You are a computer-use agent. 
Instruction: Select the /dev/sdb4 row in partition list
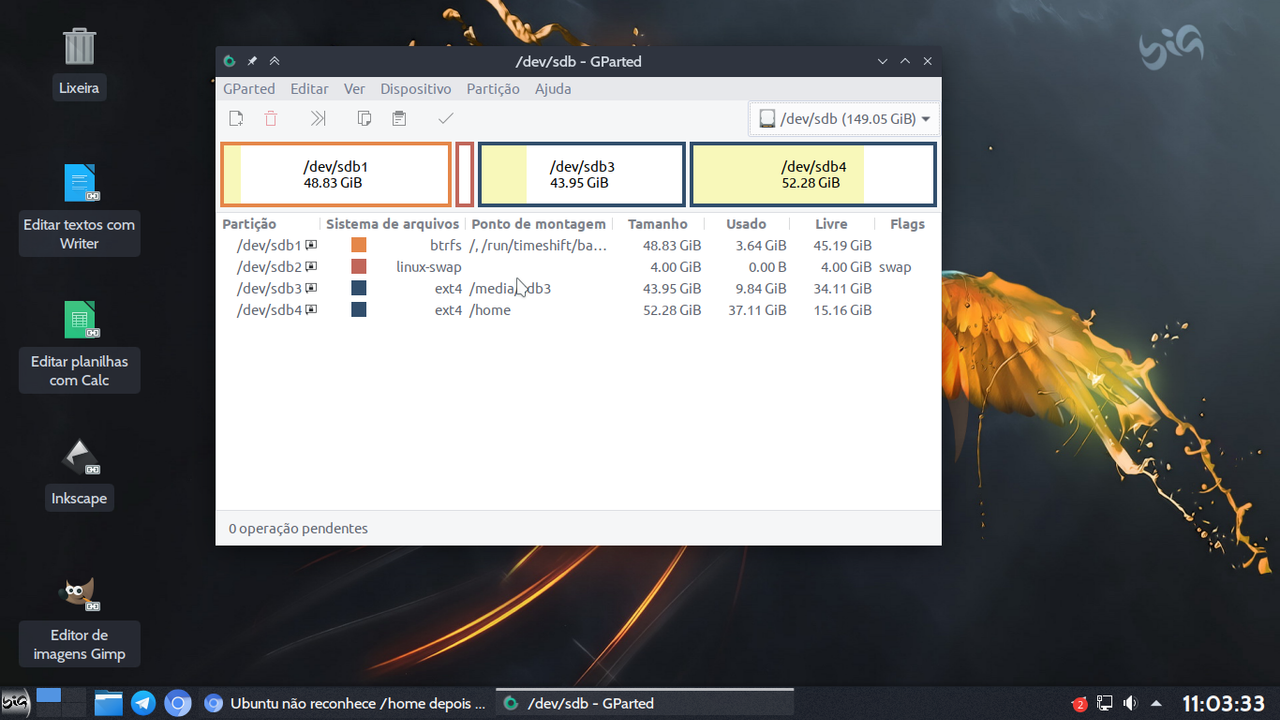click(x=578, y=310)
